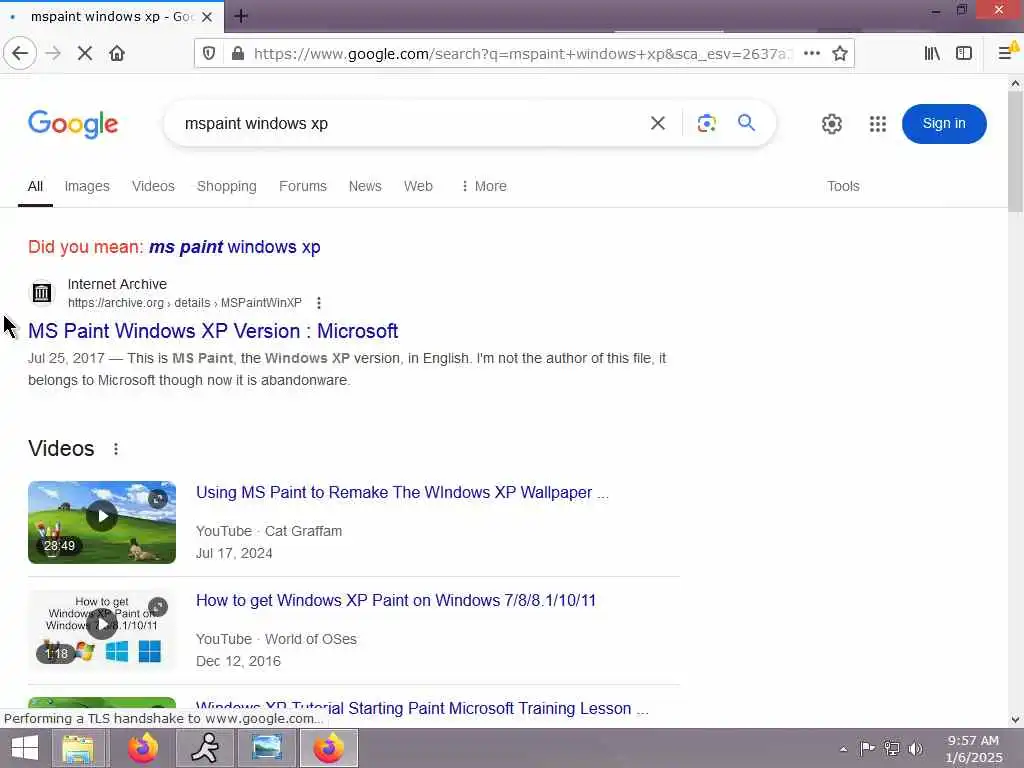Follow the 'ms paint windows xp' suggestion
Viewport: 1024px width, 768px height.
[234, 247]
